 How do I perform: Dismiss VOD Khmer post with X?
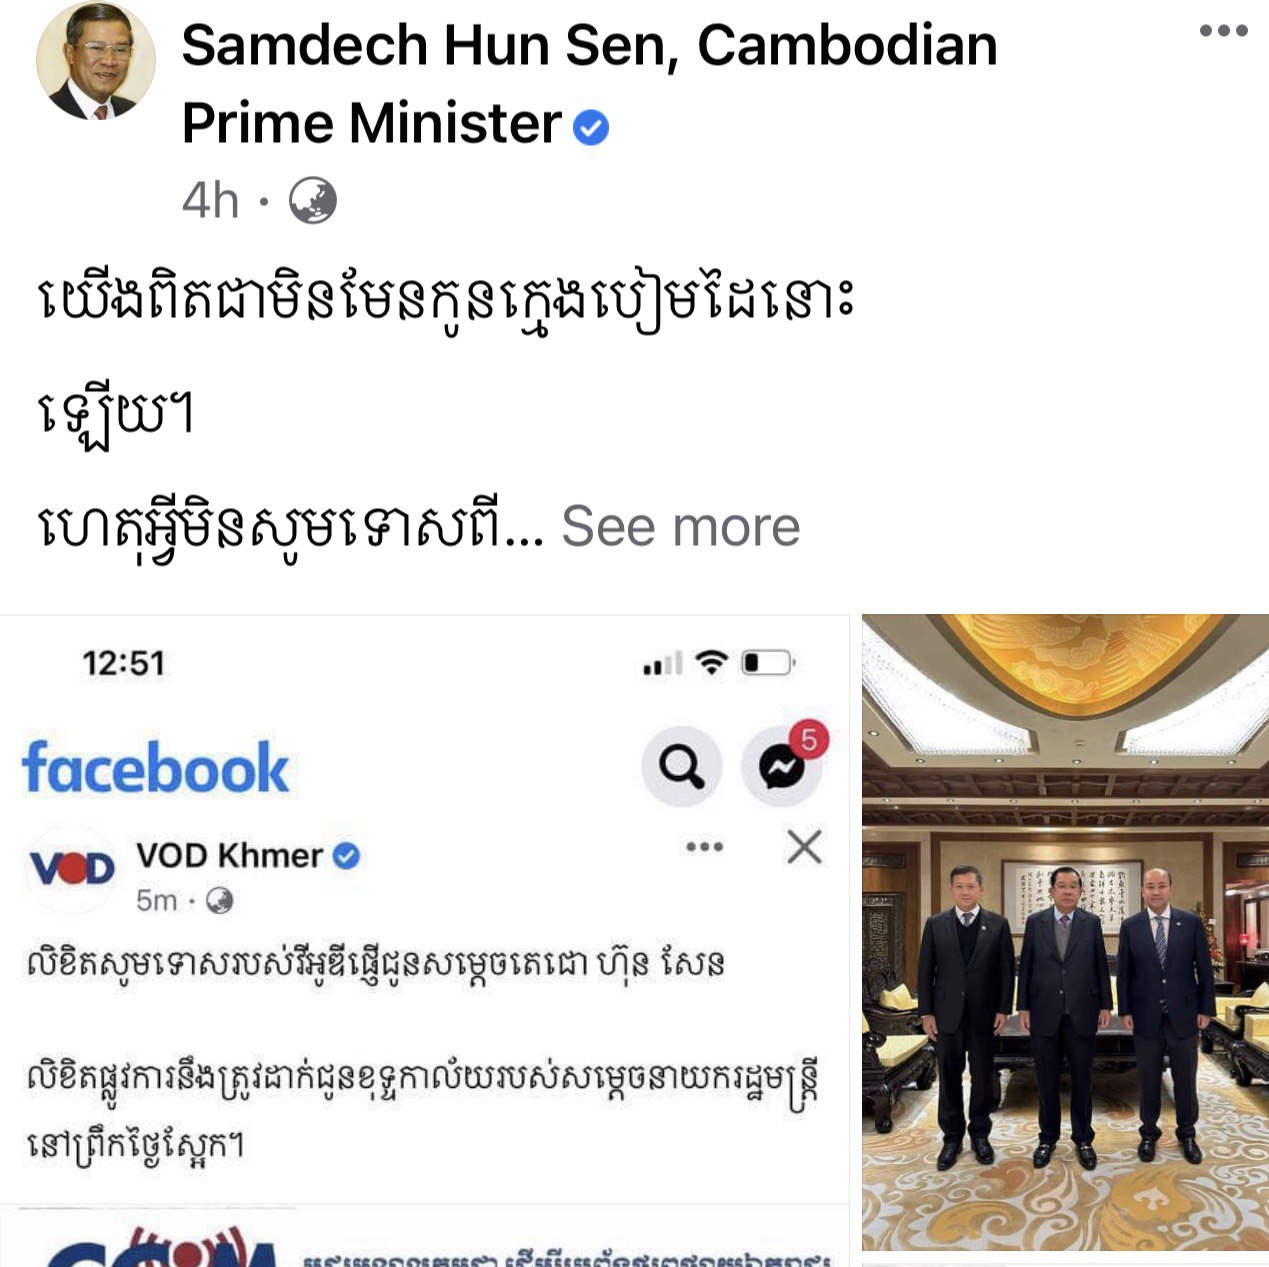(804, 847)
